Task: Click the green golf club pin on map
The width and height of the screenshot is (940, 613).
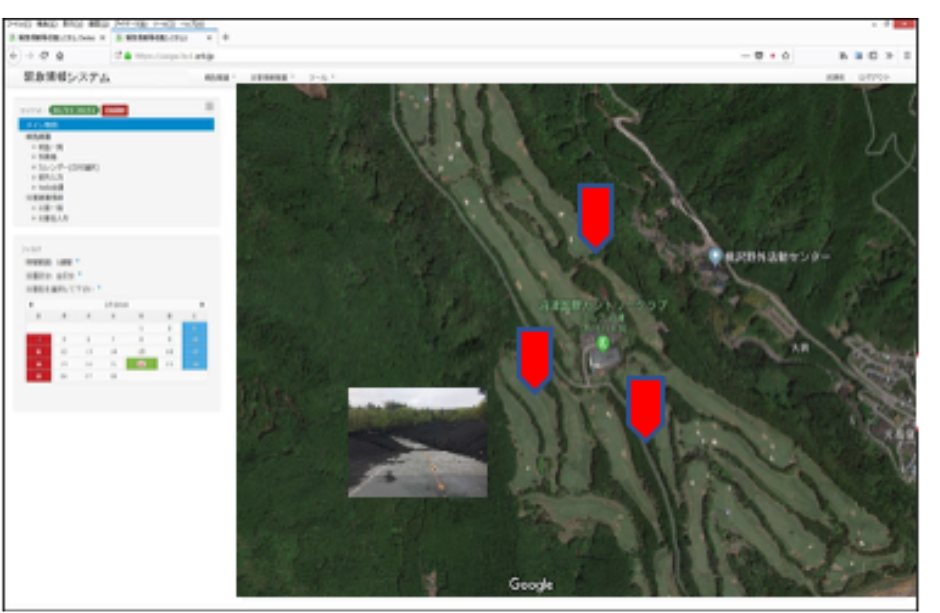Action: pyautogui.click(x=602, y=343)
